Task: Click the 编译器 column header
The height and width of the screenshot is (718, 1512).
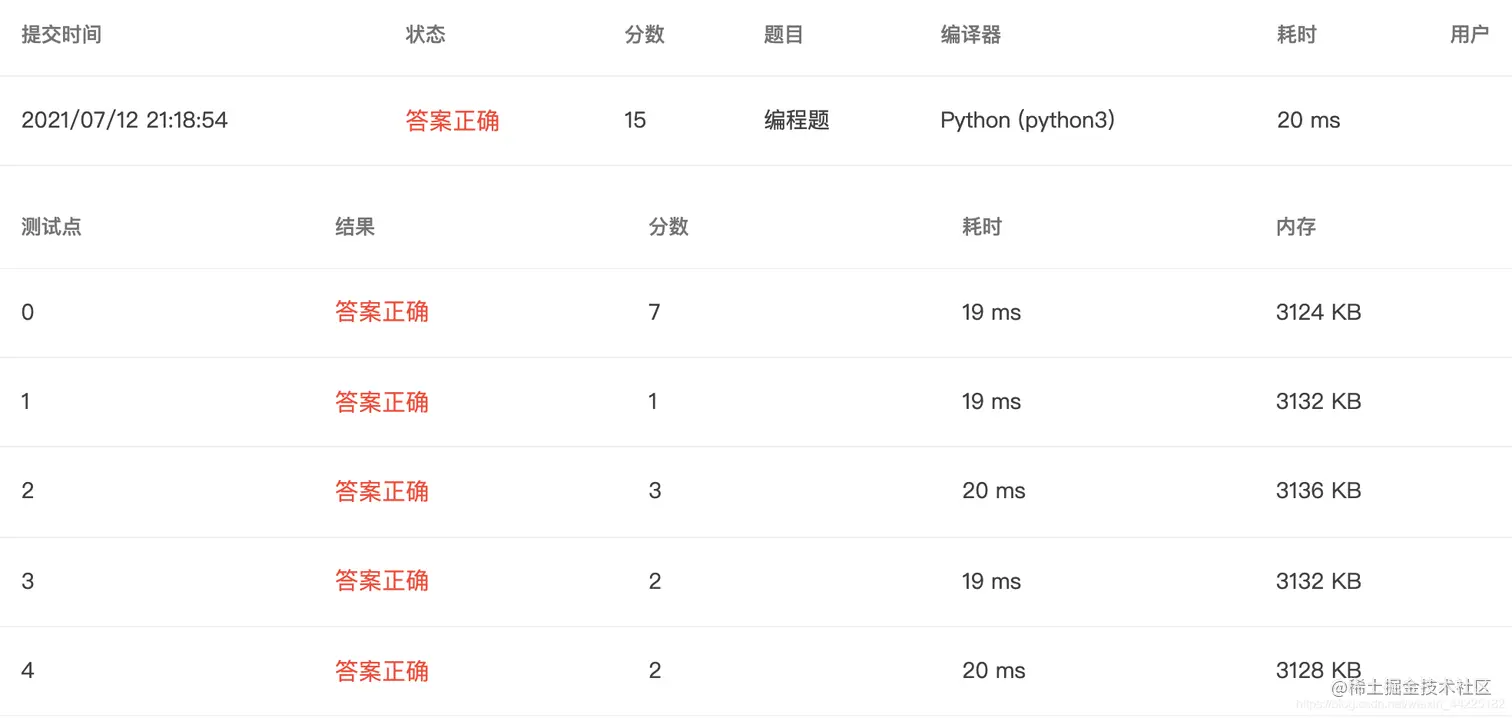Action: (x=970, y=35)
